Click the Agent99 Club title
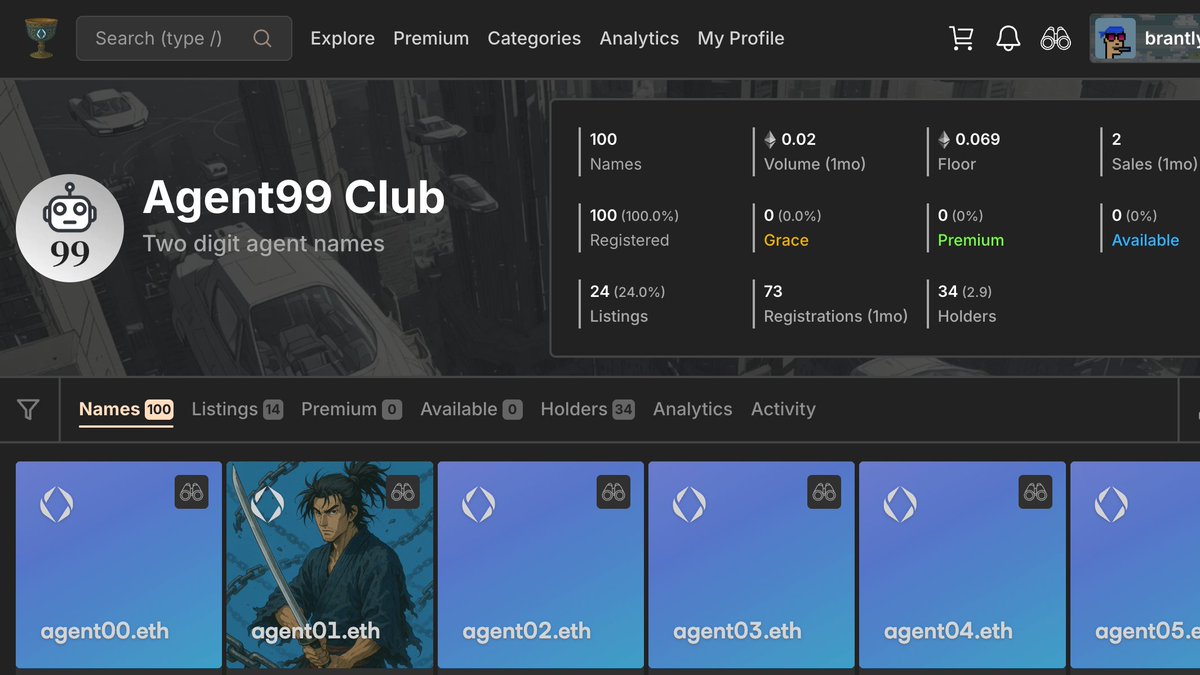The height and width of the screenshot is (675, 1200). tap(294, 198)
